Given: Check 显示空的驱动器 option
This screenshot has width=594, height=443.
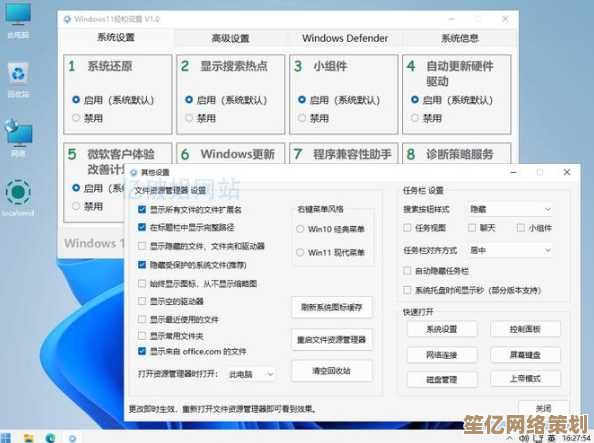Looking at the screenshot, I should coord(142,301).
